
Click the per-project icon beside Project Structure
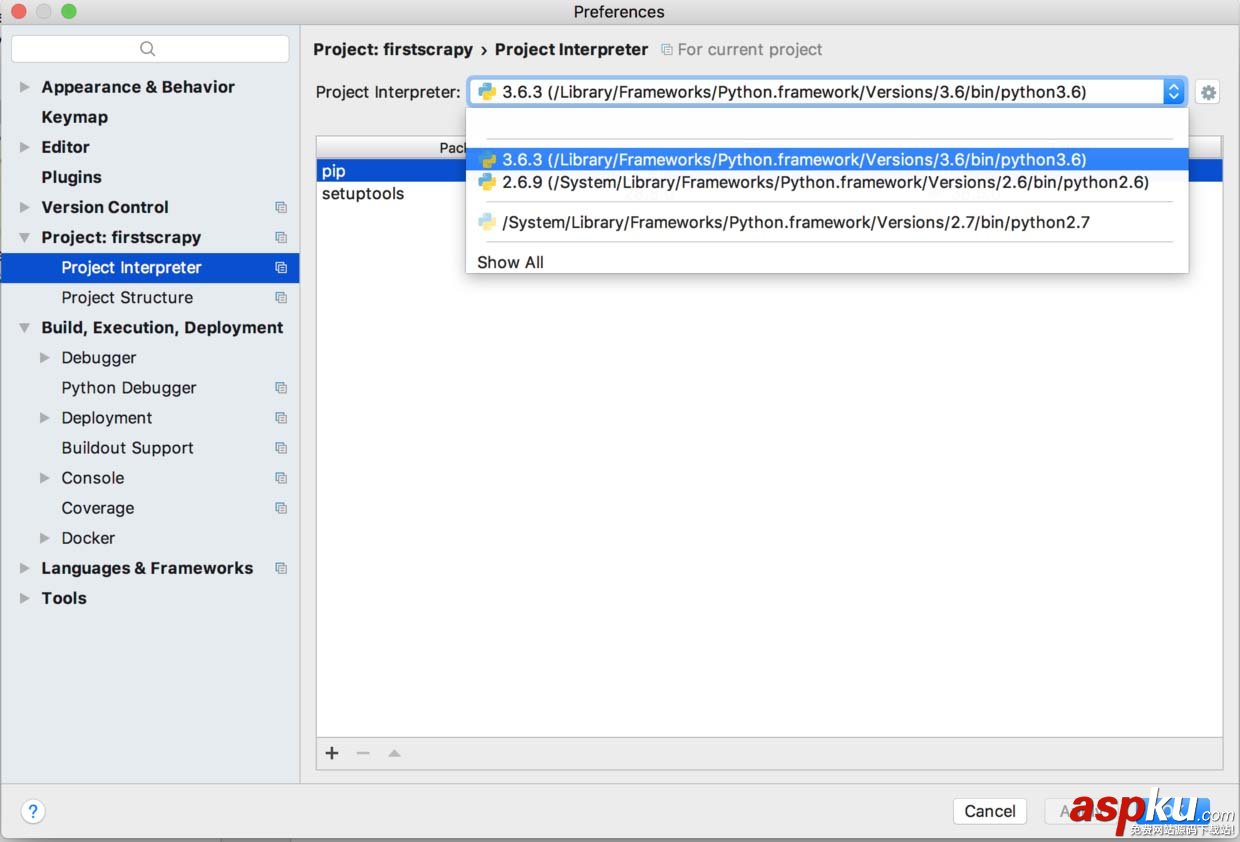tap(281, 298)
